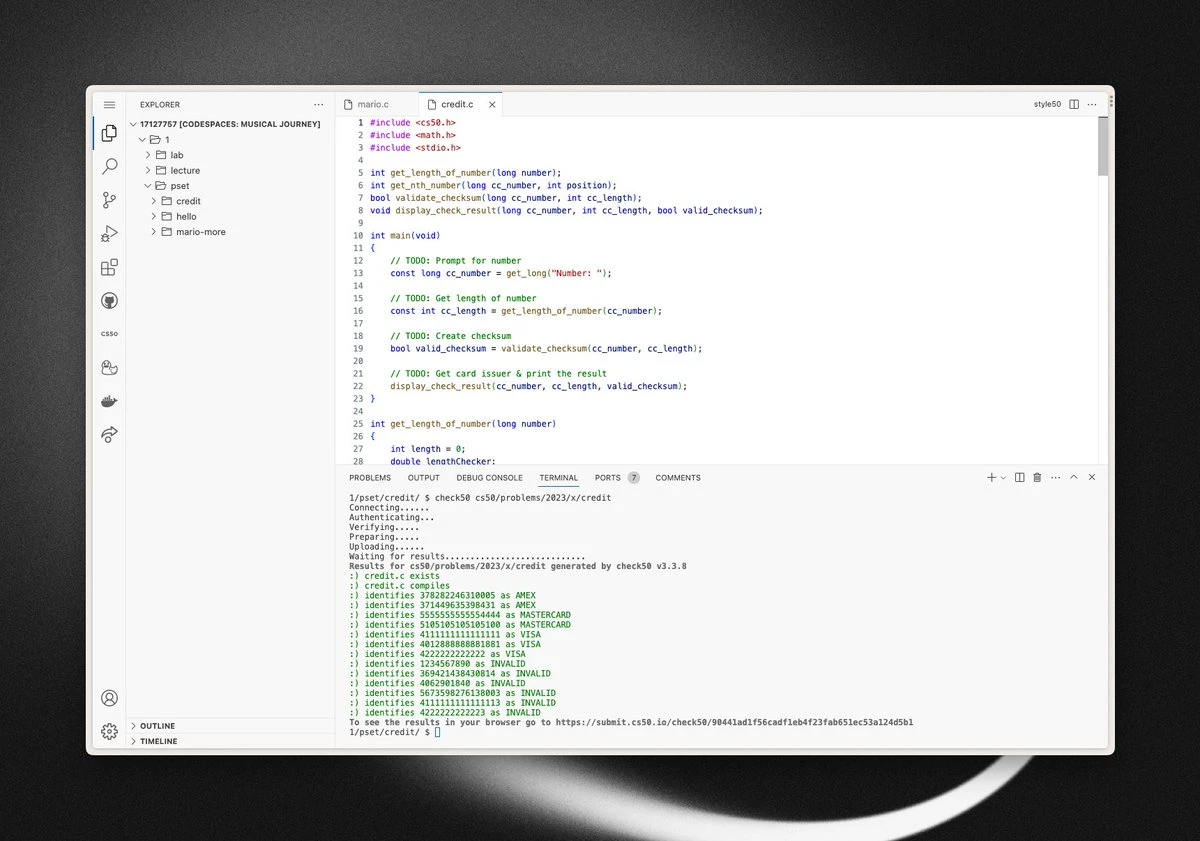Expand the TIMELINE section
Image resolution: width=1200 pixels, height=841 pixels.
pos(158,741)
